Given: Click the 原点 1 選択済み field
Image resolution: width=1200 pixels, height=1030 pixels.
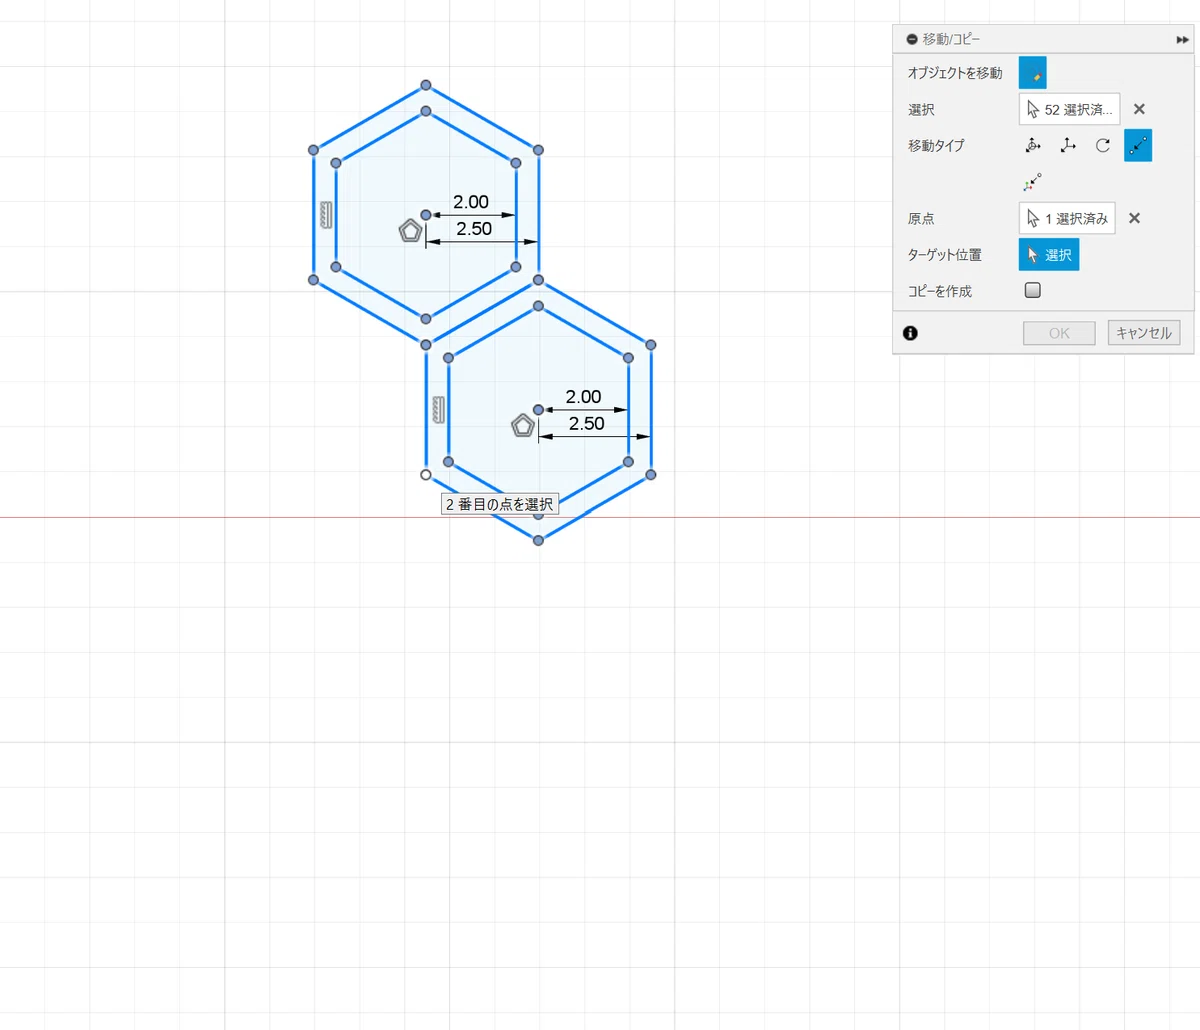Looking at the screenshot, I should [x=1067, y=218].
